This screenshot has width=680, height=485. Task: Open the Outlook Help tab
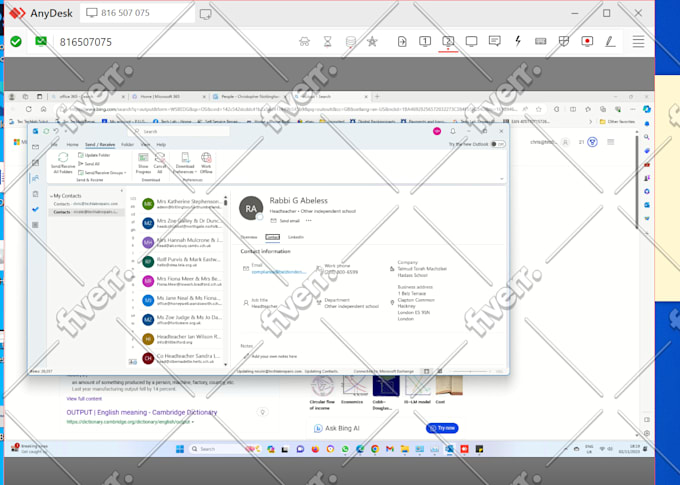(x=161, y=144)
